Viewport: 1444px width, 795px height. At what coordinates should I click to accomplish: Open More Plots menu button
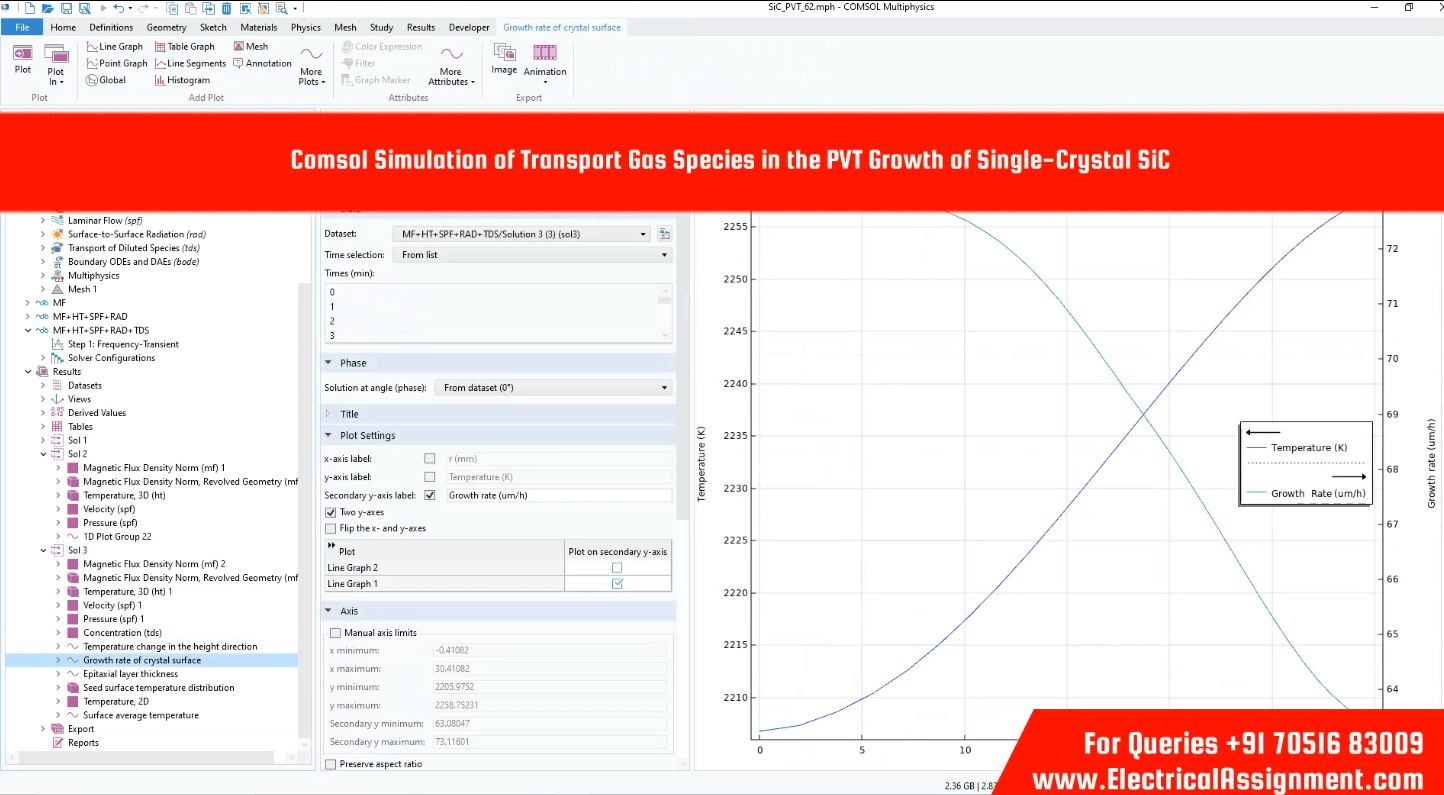311,63
